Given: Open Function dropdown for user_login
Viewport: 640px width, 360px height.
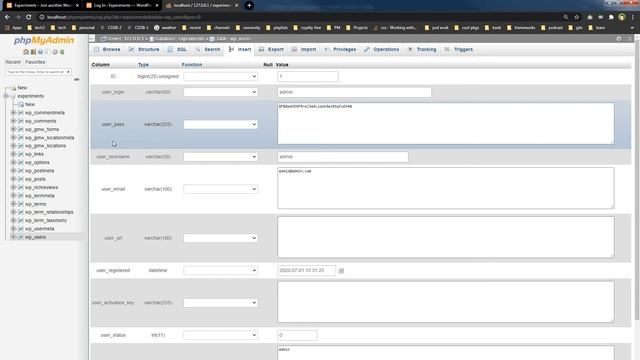Looking at the screenshot, I should (x=220, y=92).
